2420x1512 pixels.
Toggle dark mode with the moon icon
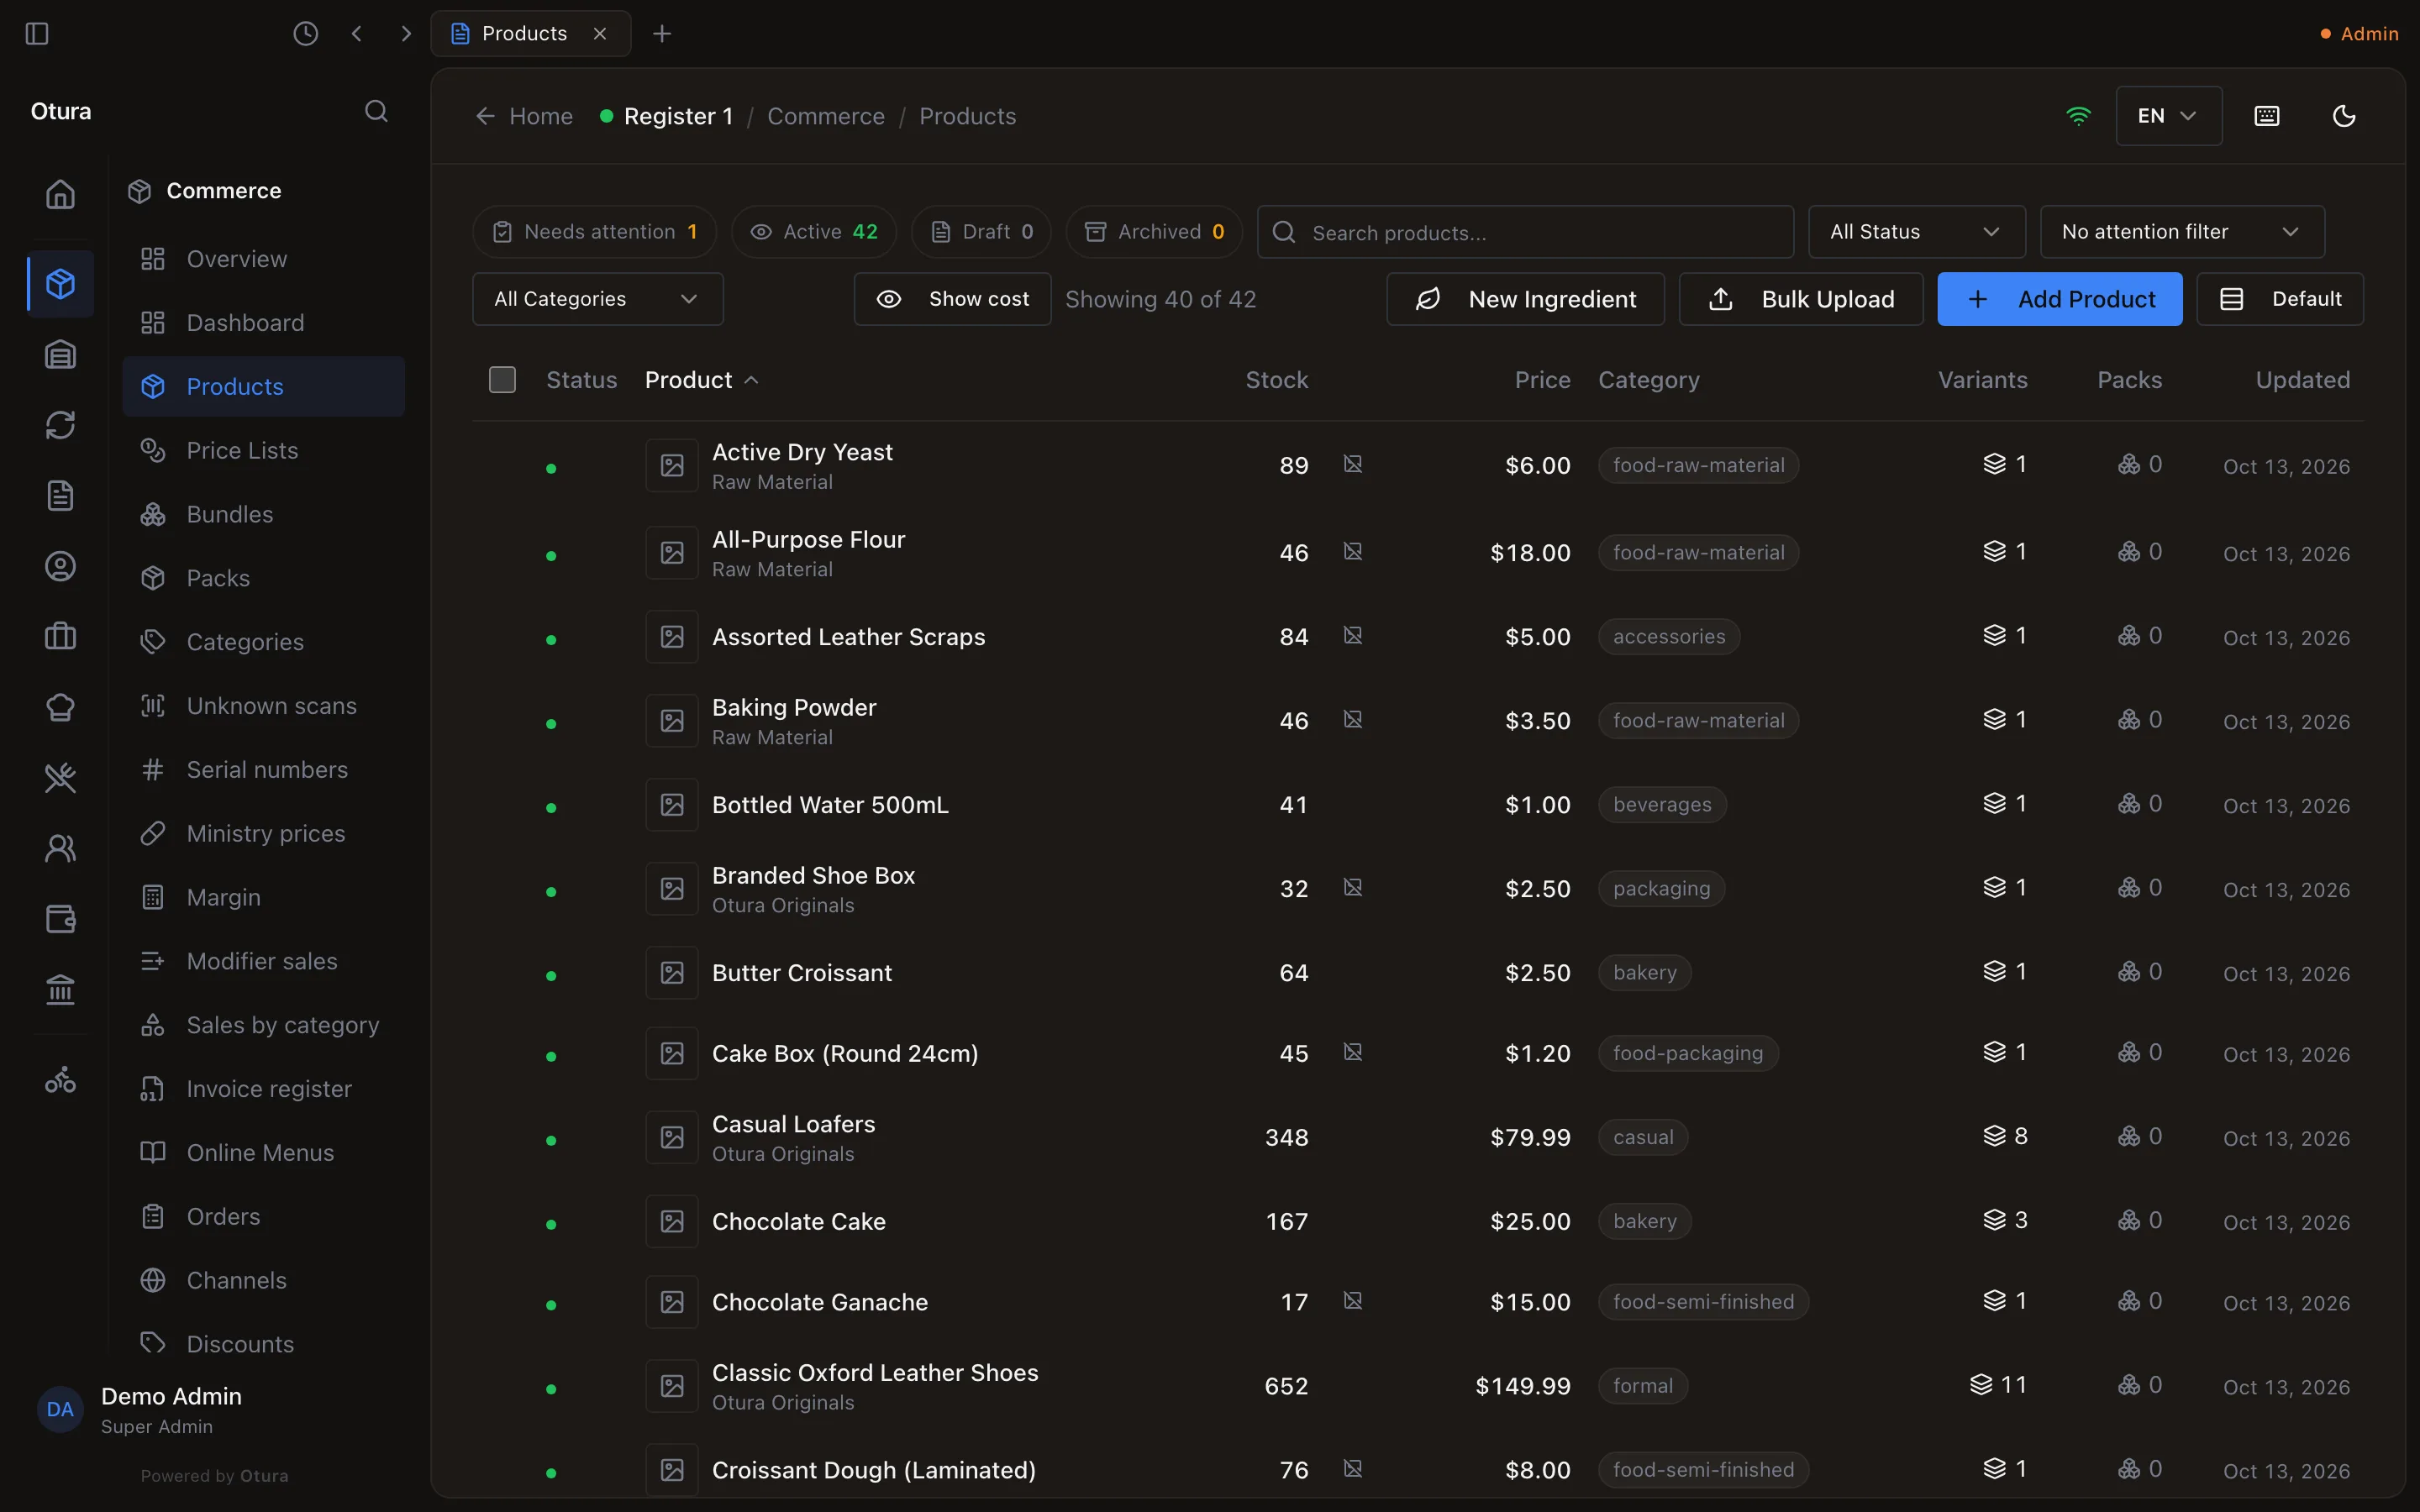[x=2344, y=116]
